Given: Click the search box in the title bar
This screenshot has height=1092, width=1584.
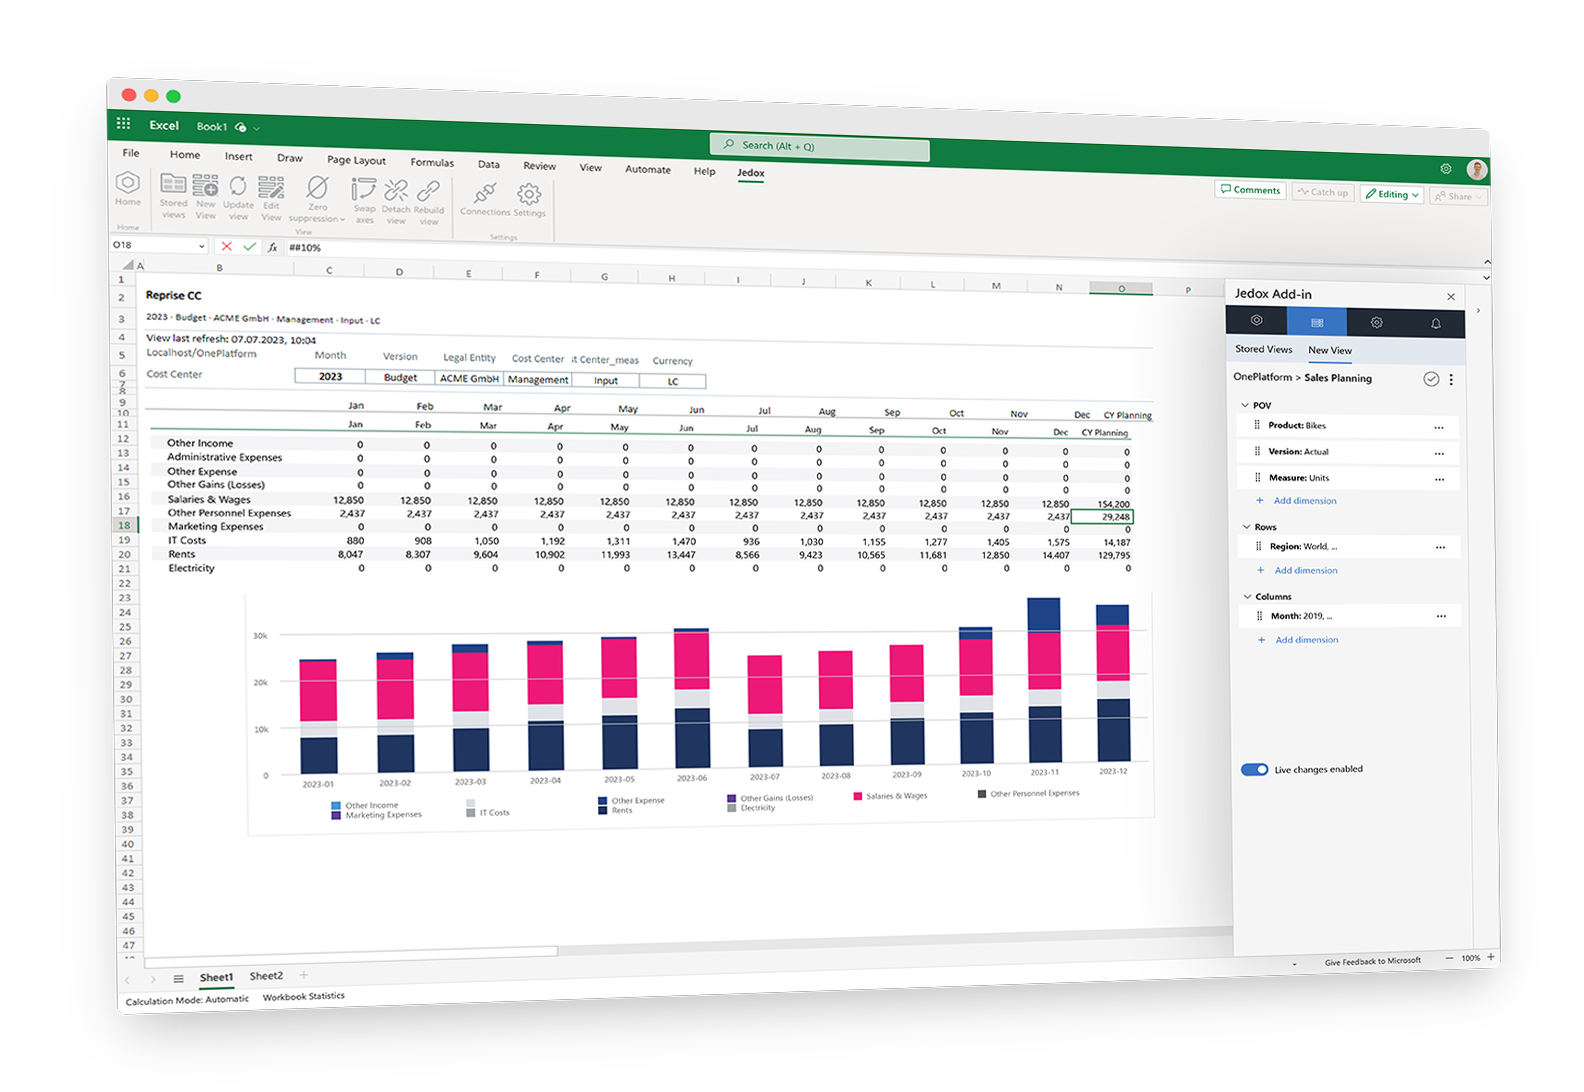Looking at the screenshot, I should [x=820, y=147].
